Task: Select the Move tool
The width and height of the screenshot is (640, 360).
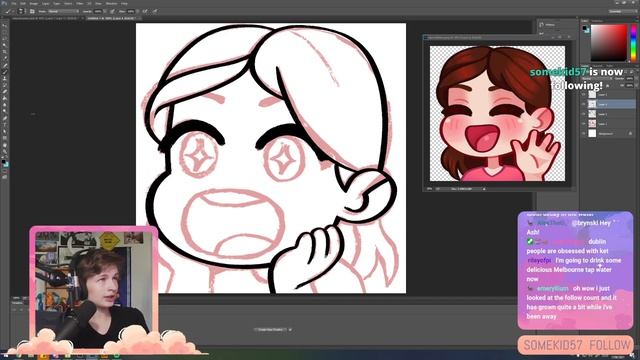Action: 5,25
